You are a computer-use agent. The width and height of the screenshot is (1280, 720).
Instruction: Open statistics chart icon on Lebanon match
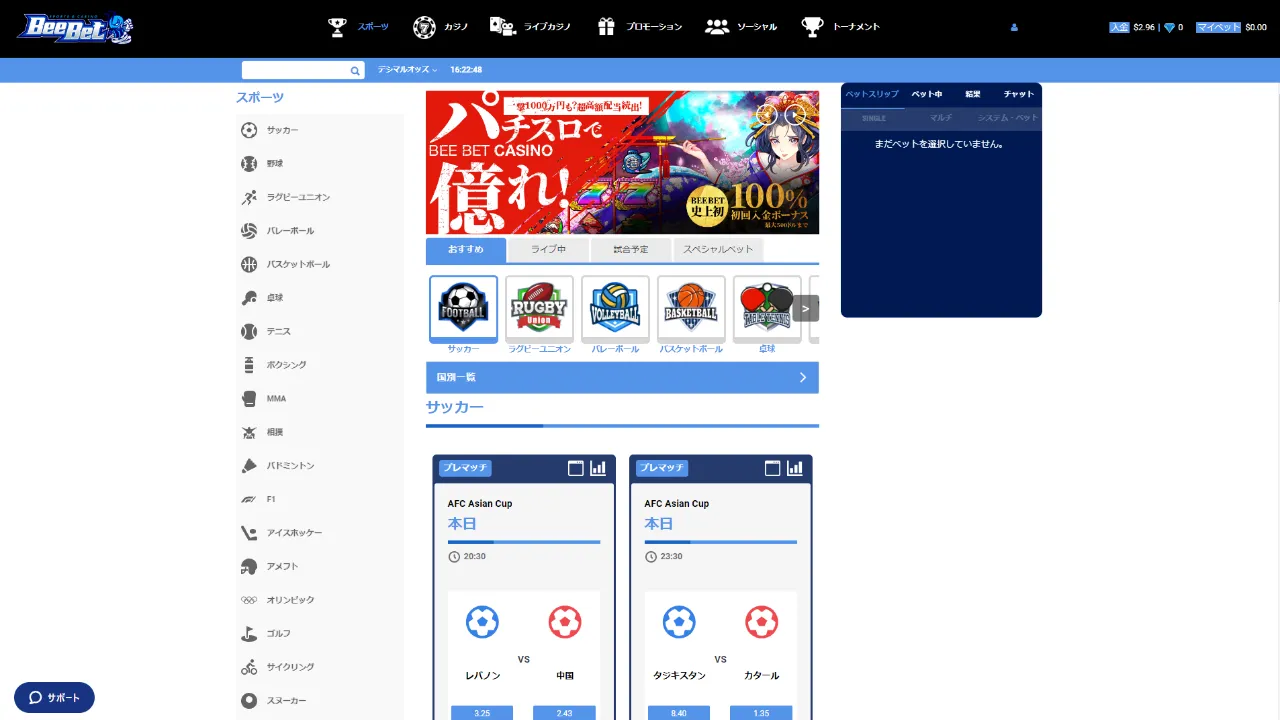(598, 468)
